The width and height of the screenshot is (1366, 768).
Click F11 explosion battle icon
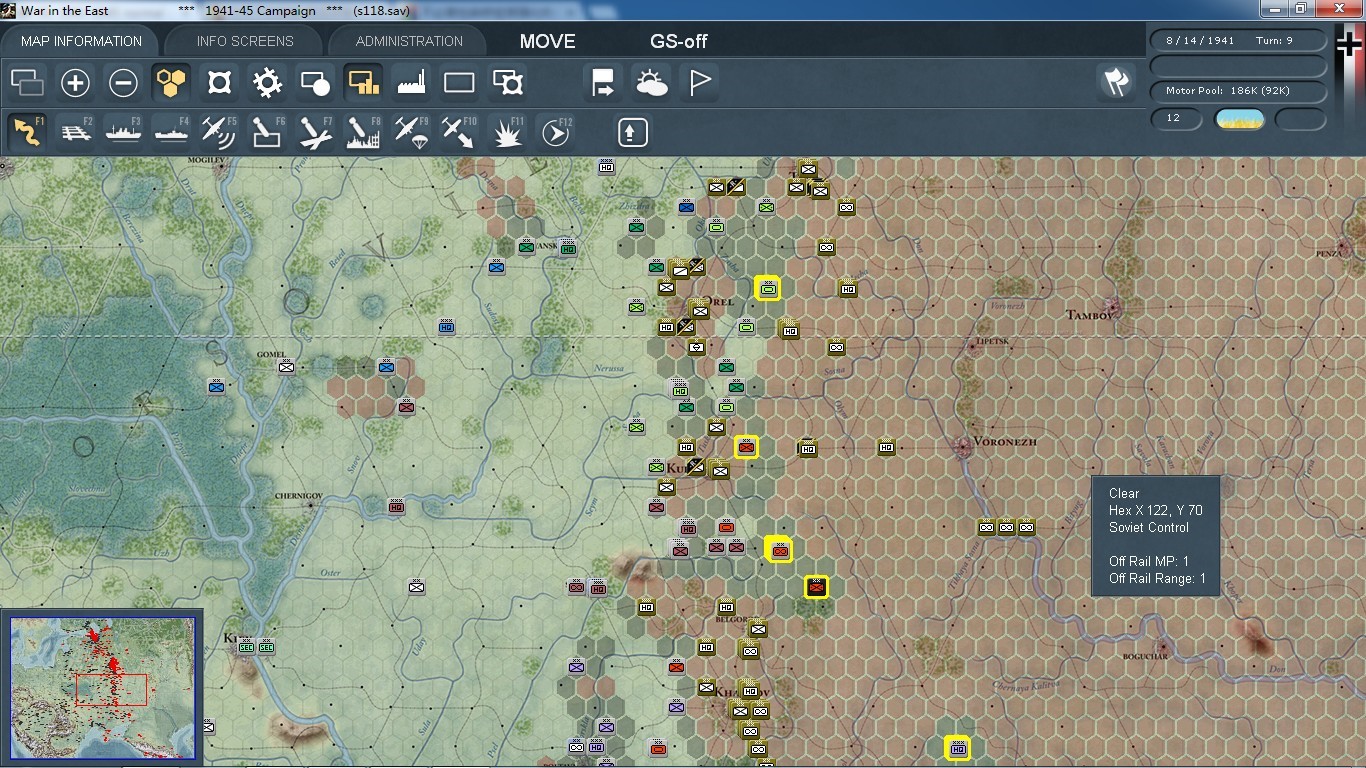pos(507,132)
